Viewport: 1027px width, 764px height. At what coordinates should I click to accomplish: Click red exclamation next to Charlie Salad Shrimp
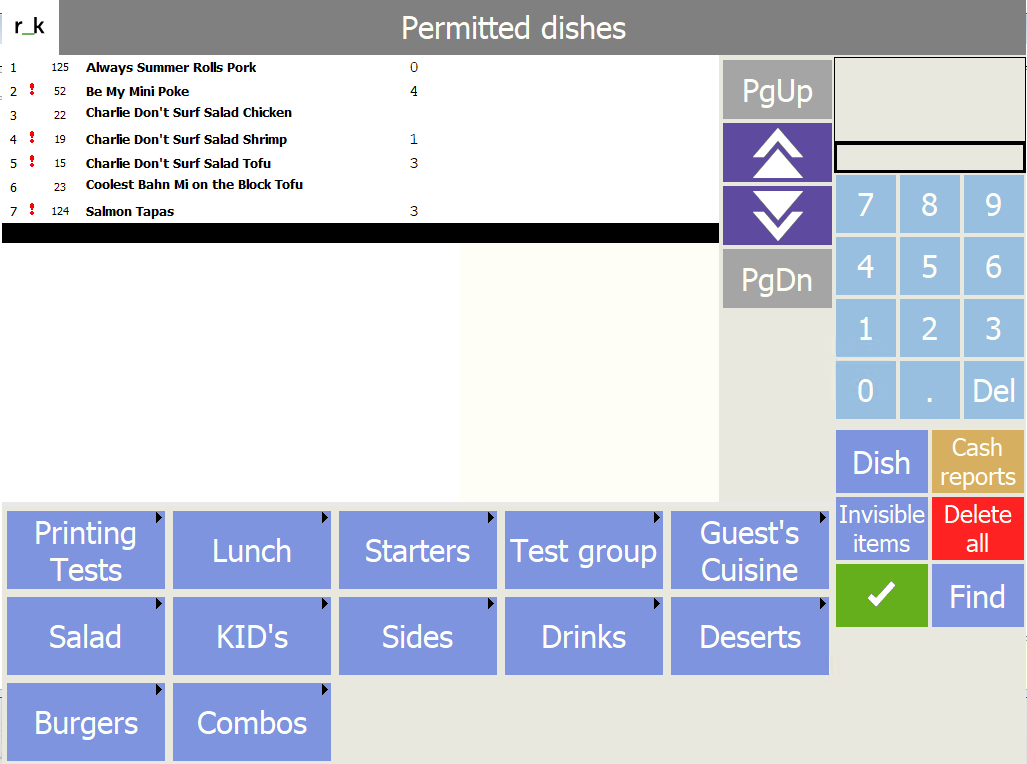coord(32,138)
